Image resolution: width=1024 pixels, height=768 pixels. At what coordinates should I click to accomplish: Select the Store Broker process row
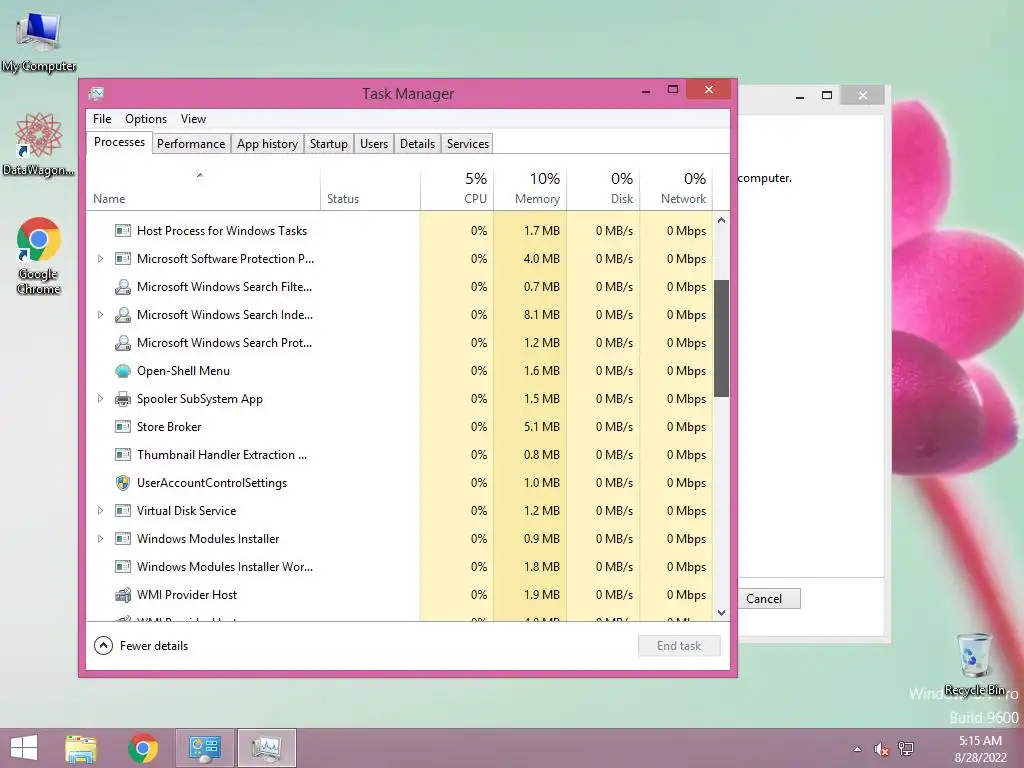tap(400, 426)
